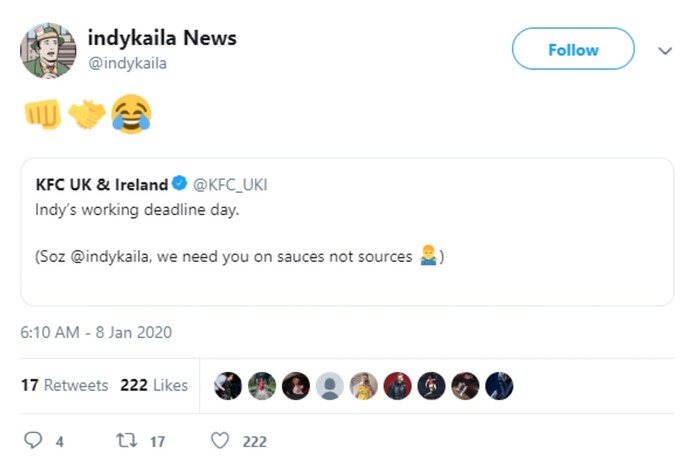
Task: Like the tweet with the heart icon
Action: coord(220,440)
